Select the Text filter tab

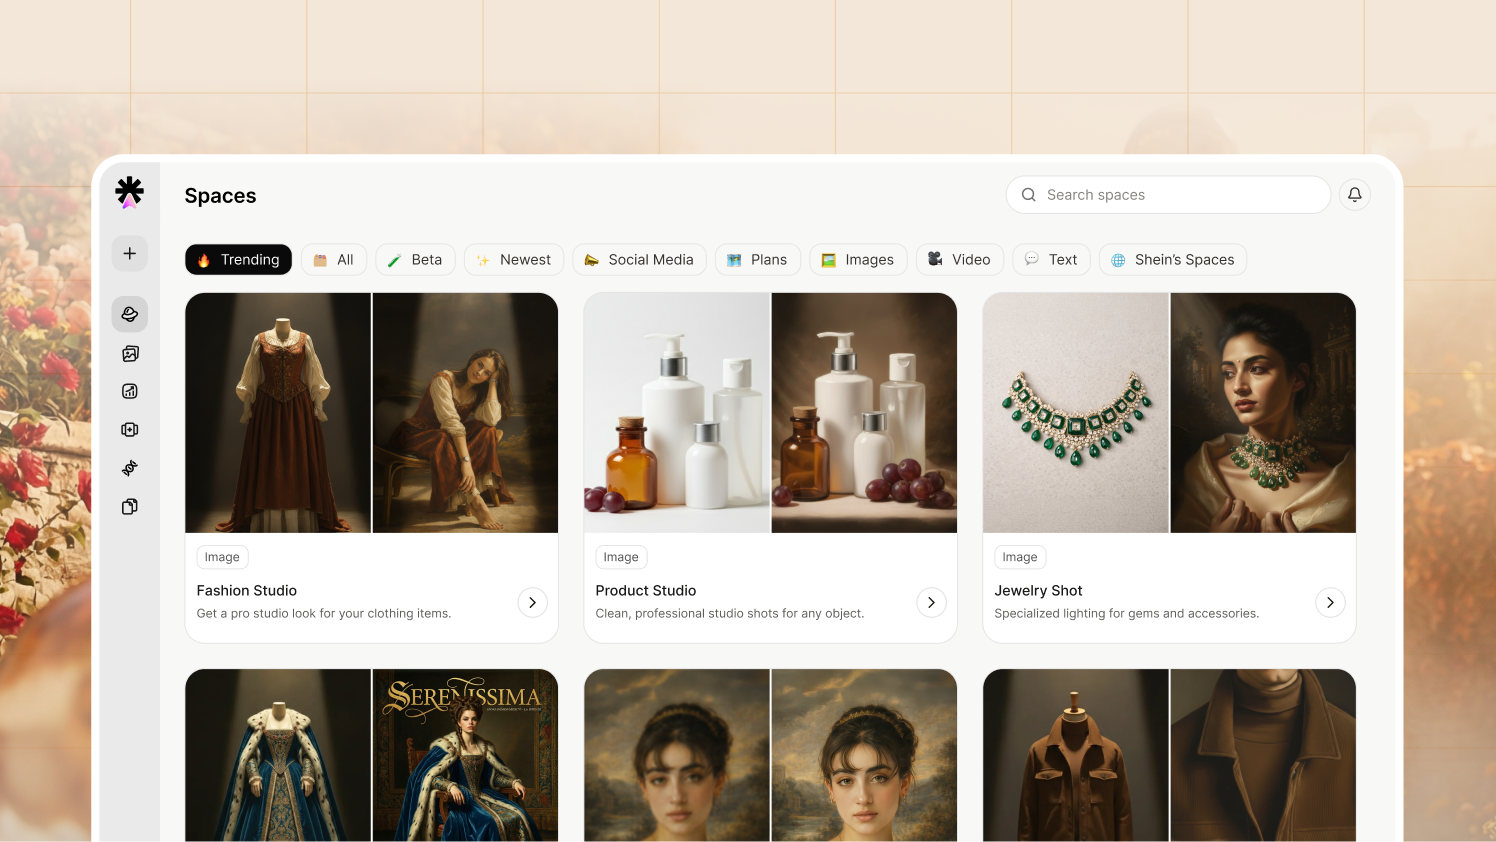pyautogui.click(x=1051, y=259)
